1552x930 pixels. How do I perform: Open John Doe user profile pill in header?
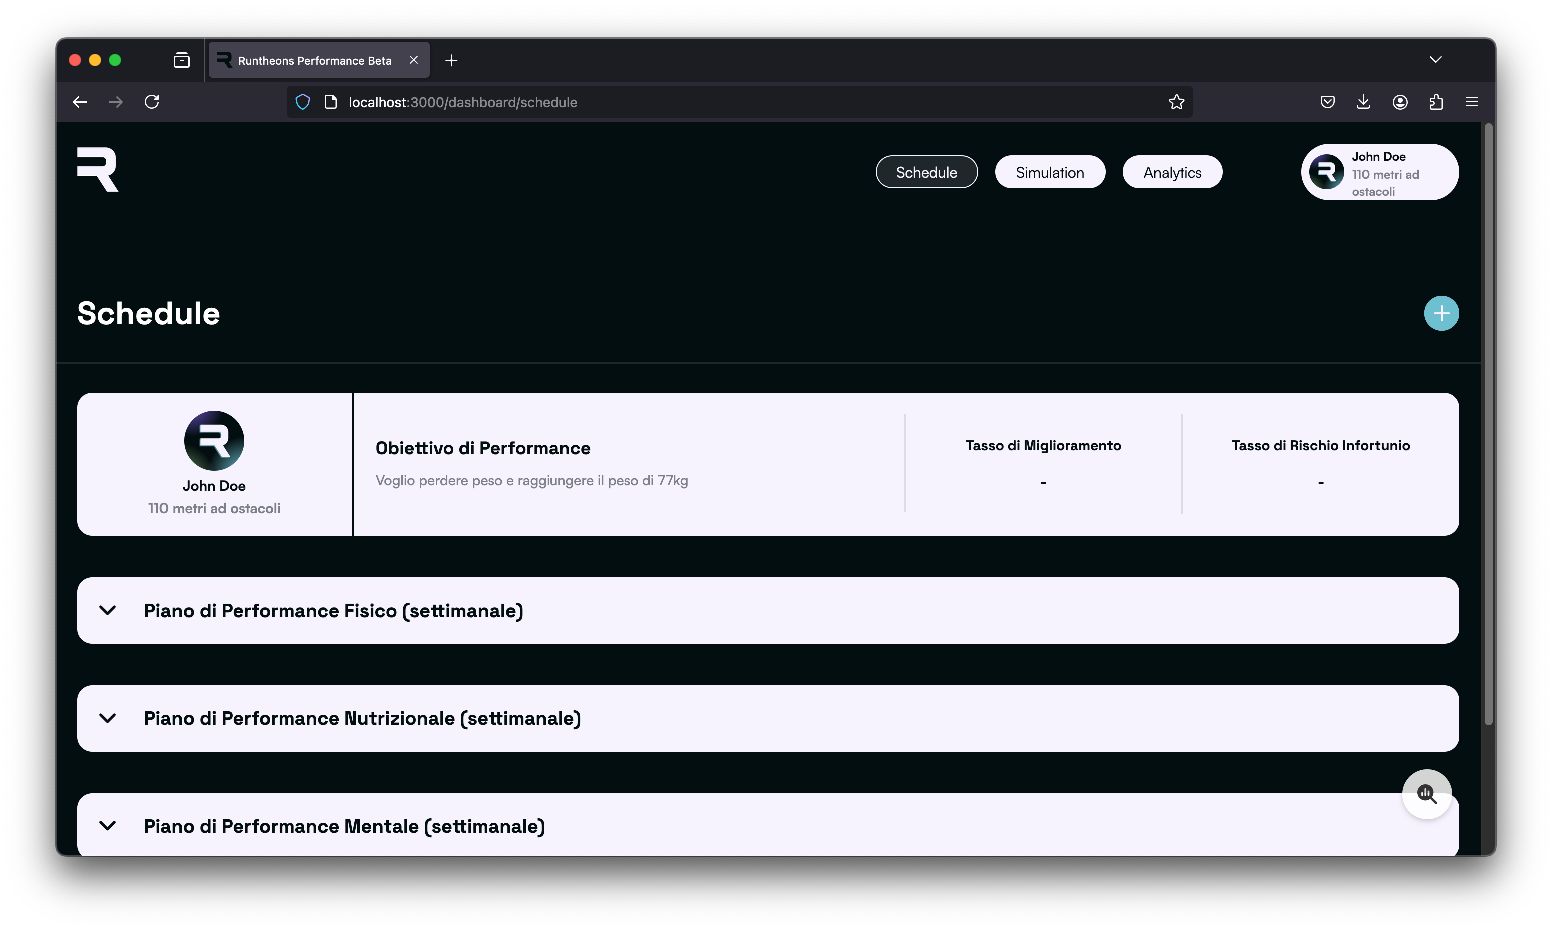(x=1380, y=172)
